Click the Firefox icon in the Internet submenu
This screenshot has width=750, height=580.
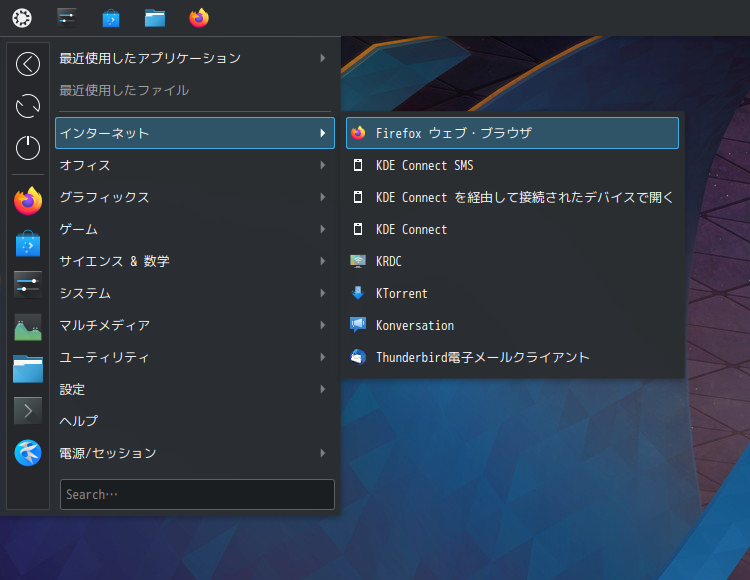pos(358,133)
